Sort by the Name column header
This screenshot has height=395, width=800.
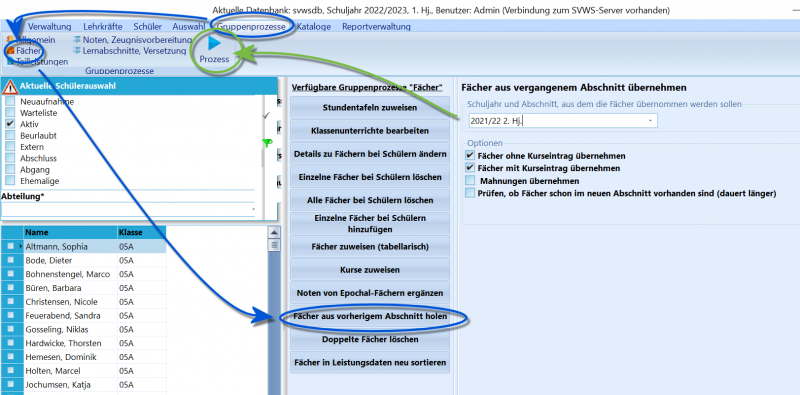(x=70, y=232)
